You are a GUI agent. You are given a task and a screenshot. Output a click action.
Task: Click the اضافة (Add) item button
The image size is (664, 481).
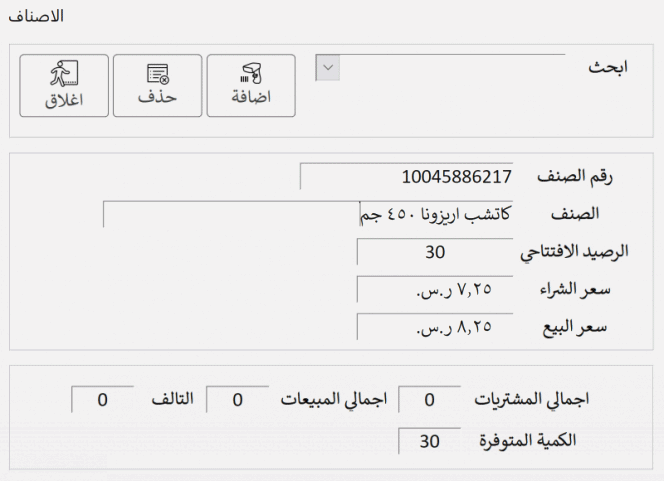tap(250, 85)
